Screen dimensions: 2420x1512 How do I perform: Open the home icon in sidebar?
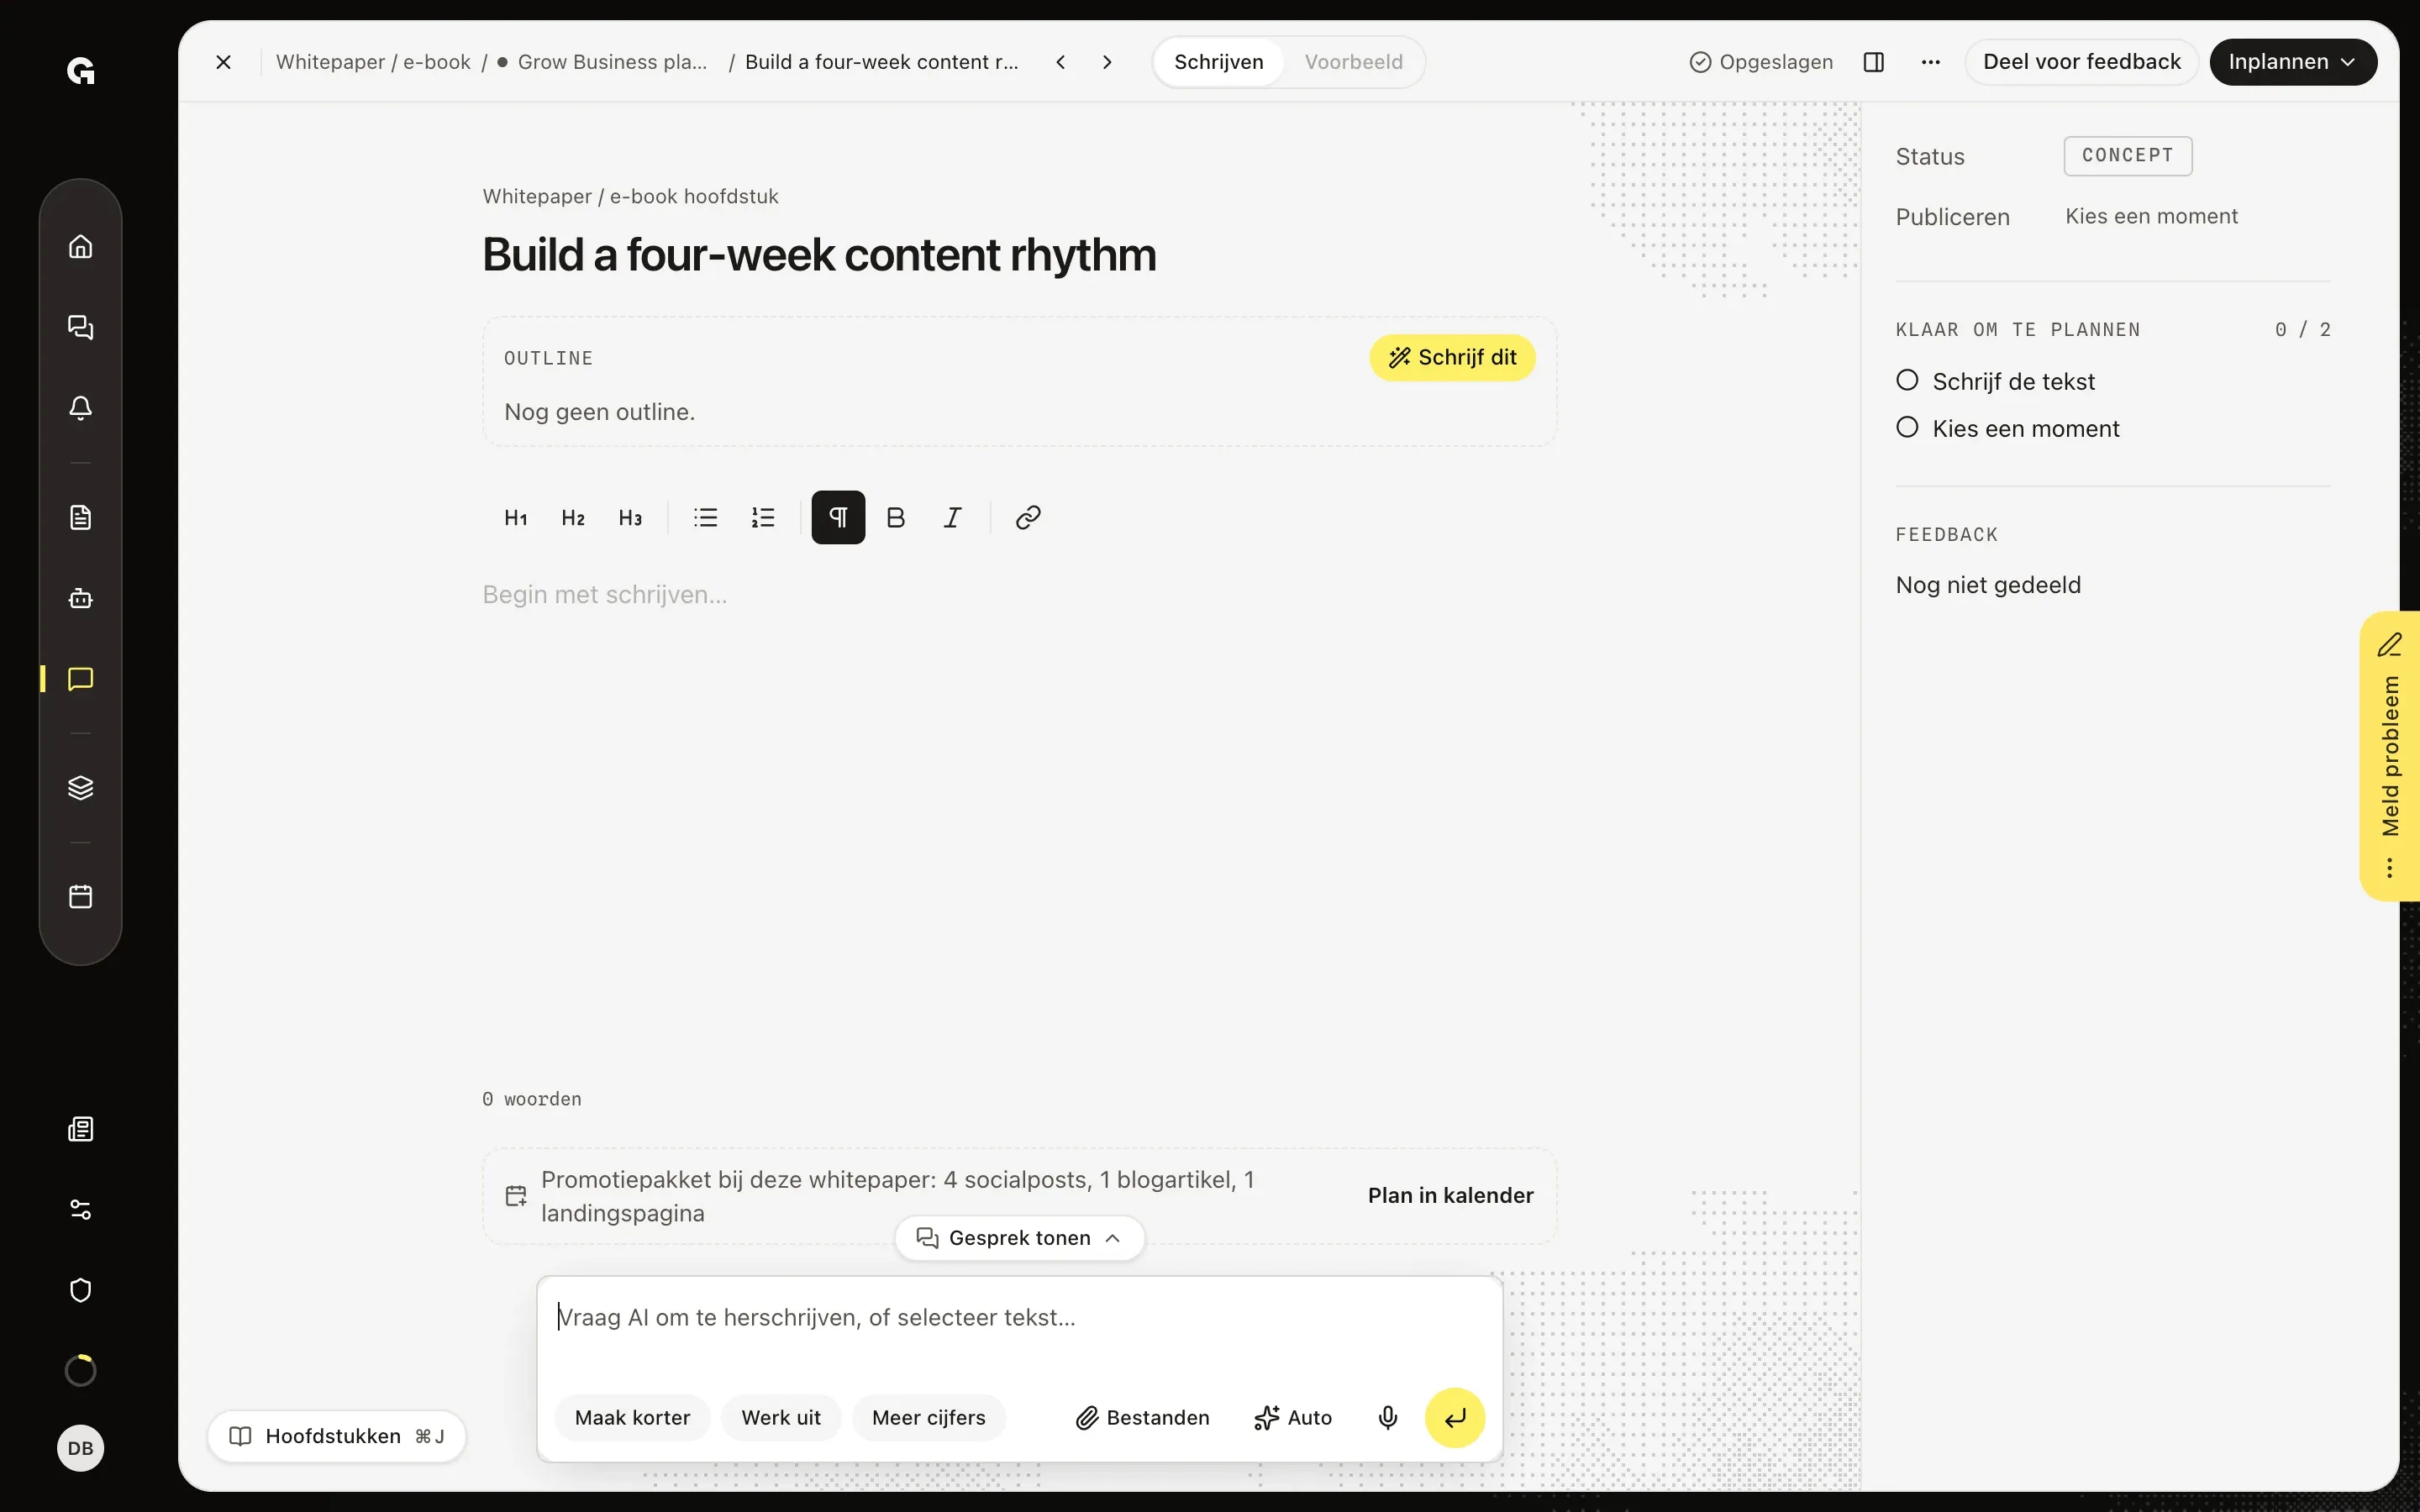[80, 246]
